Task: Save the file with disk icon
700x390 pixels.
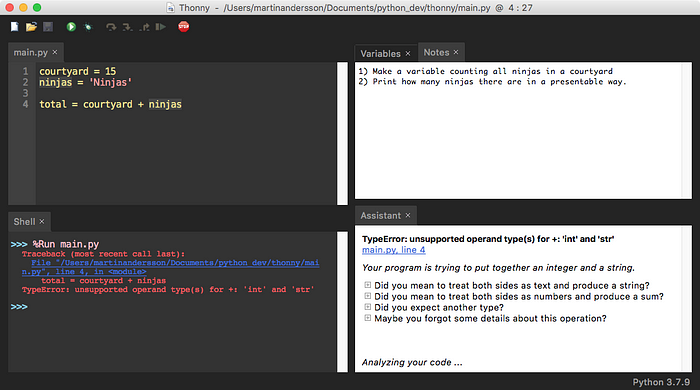Action: (48, 27)
